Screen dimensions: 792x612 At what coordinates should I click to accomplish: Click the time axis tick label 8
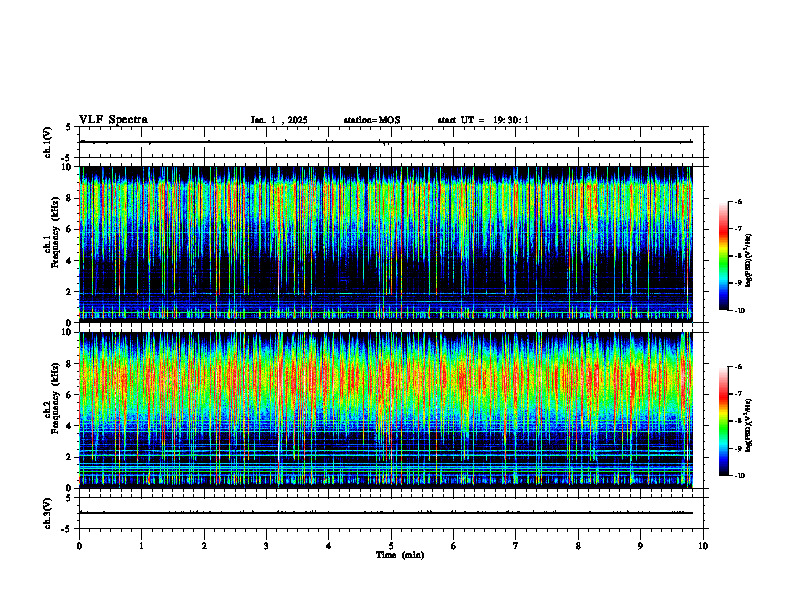pos(578,546)
